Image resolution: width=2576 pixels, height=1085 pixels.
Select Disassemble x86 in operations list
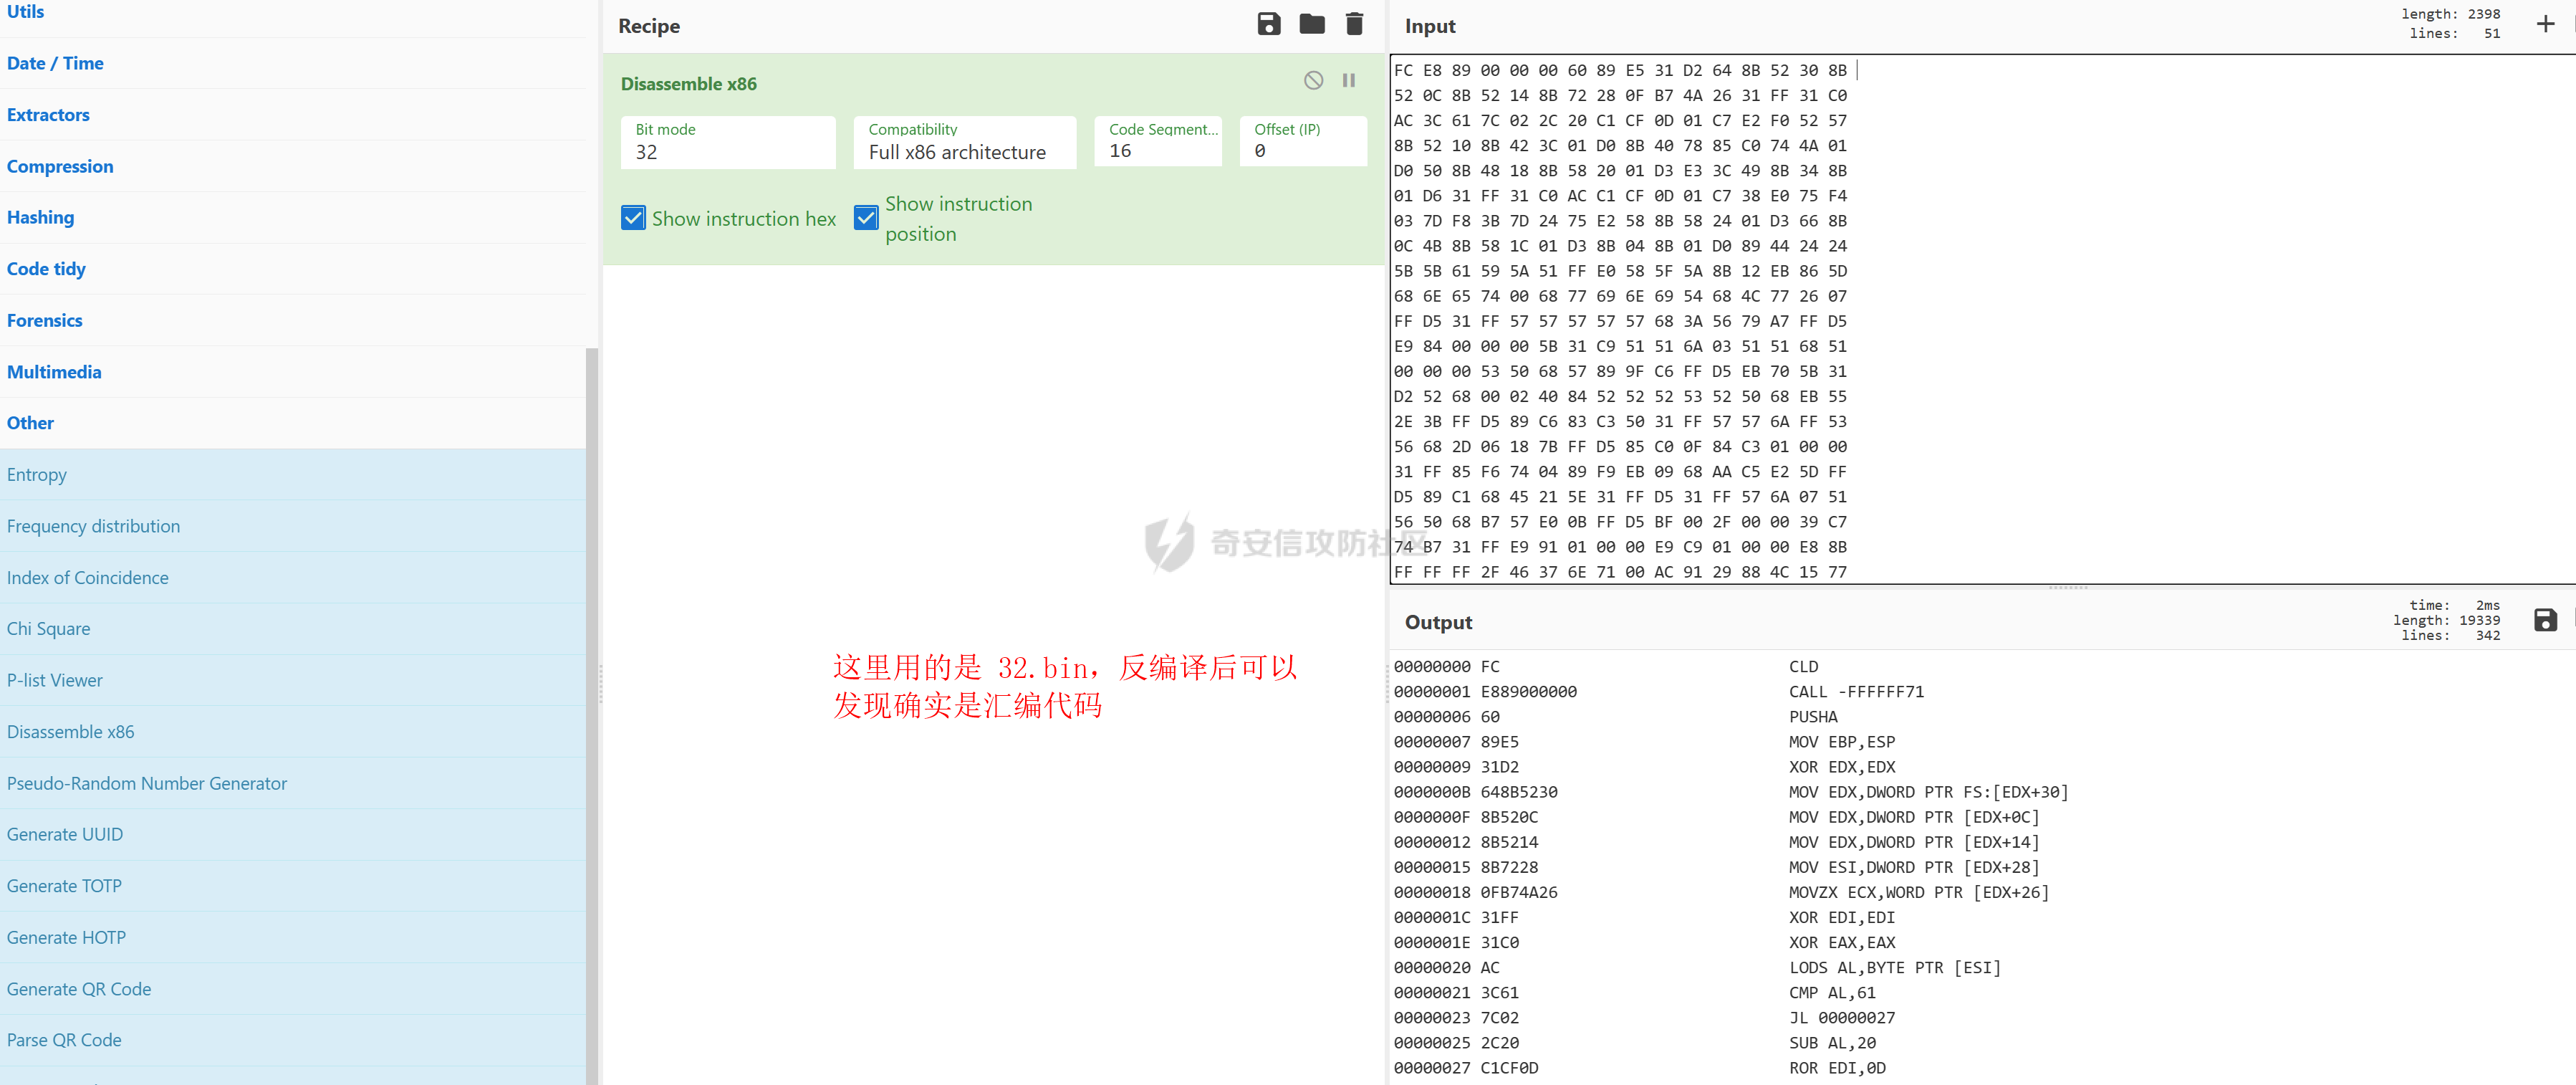[292, 732]
